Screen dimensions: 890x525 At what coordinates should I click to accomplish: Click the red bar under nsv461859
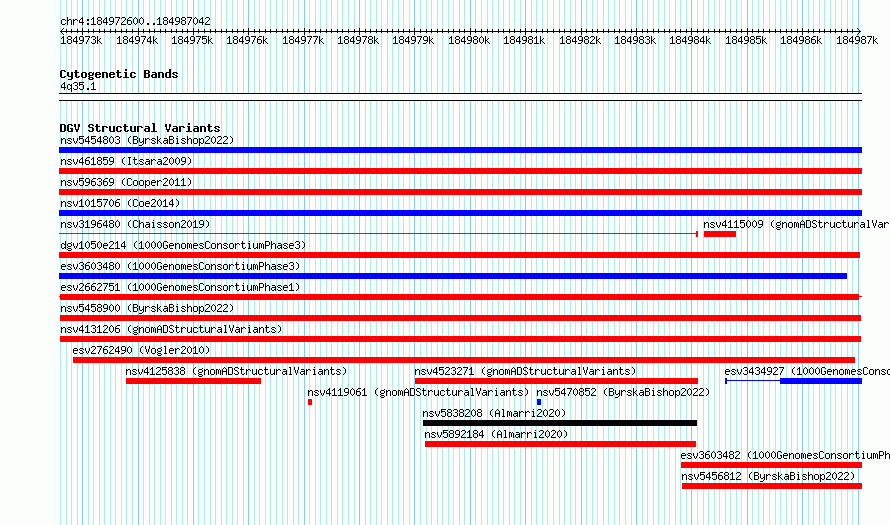tap(460, 171)
